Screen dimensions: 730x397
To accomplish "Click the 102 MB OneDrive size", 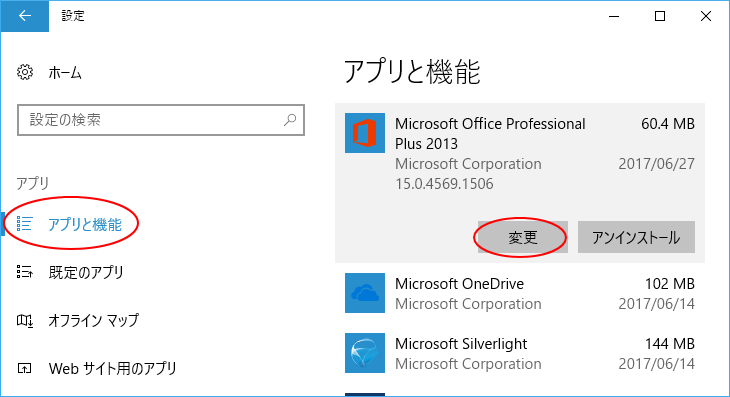I will pyautogui.click(x=669, y=283).
